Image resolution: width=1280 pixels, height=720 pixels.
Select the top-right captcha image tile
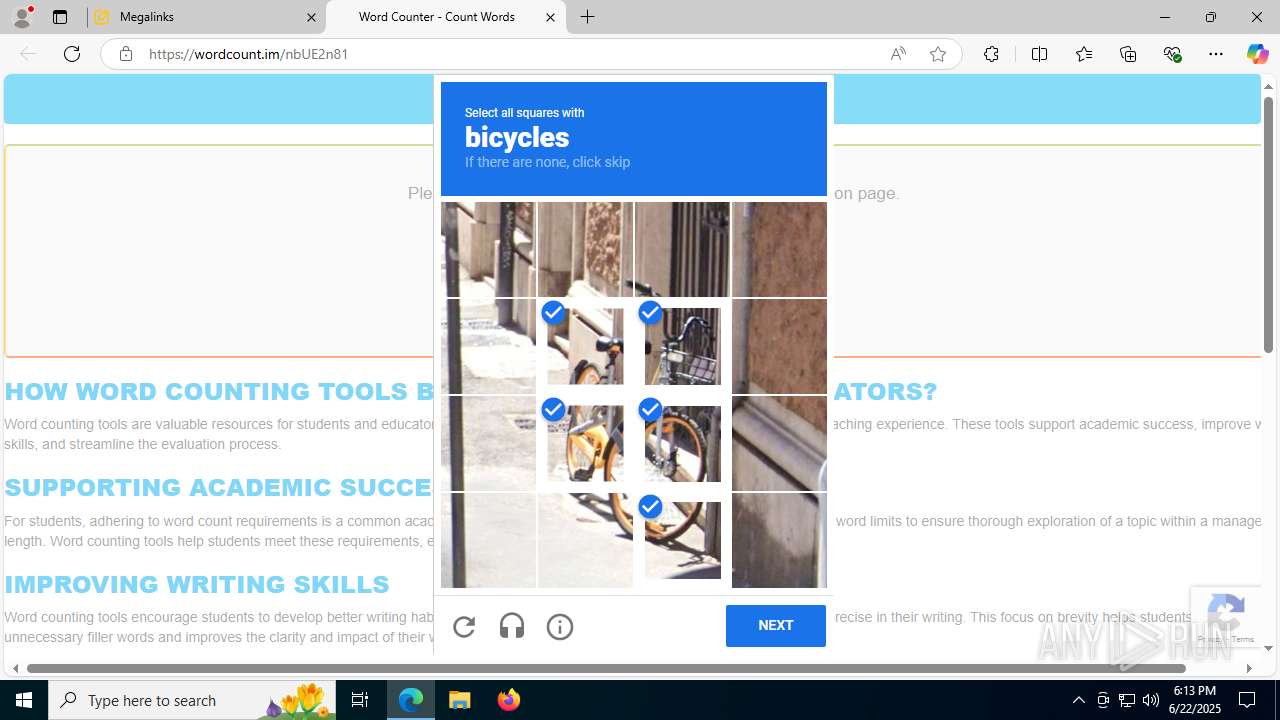tap(779, 249)
